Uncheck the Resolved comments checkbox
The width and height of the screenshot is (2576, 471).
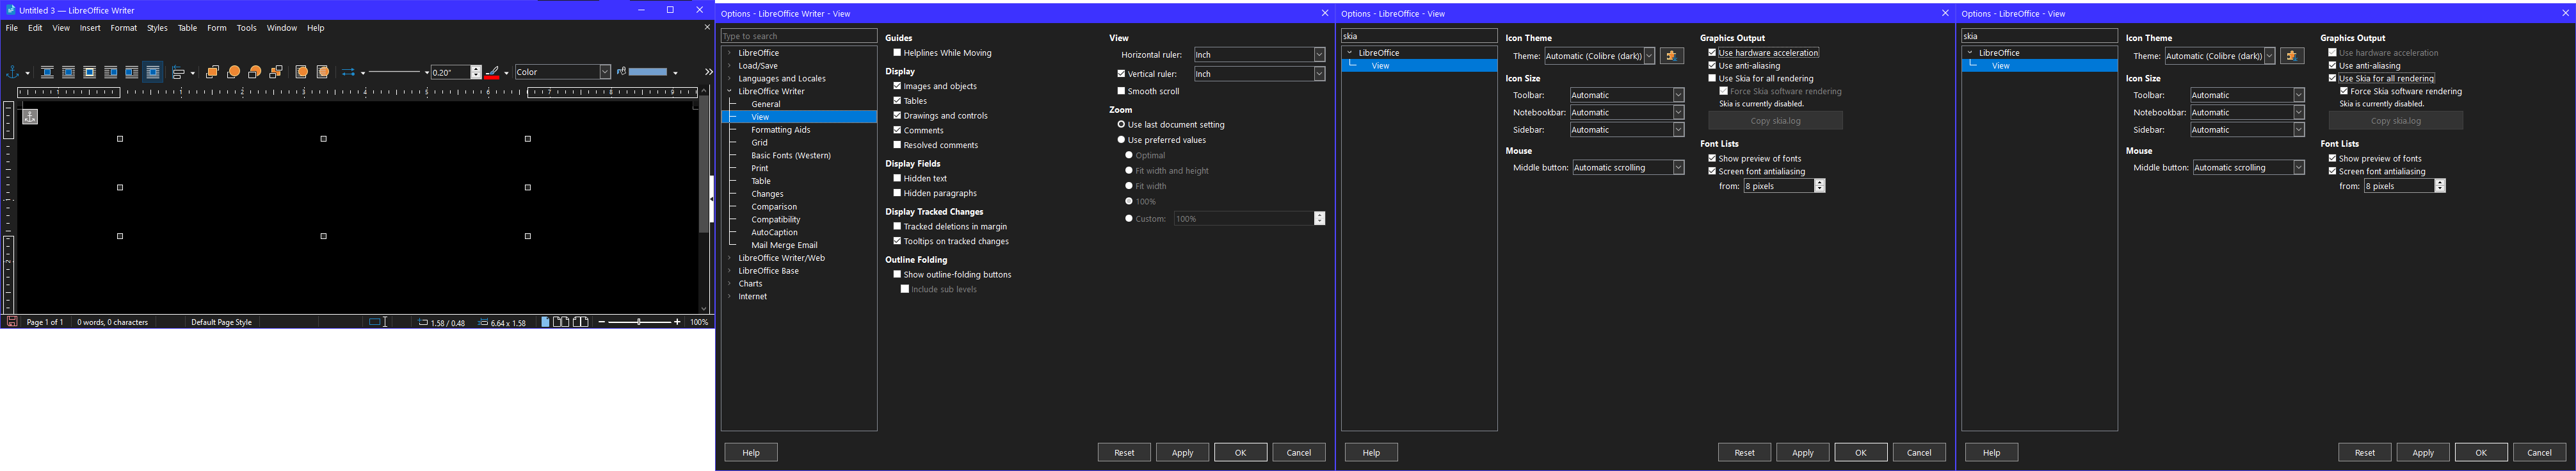pos(897,145)
